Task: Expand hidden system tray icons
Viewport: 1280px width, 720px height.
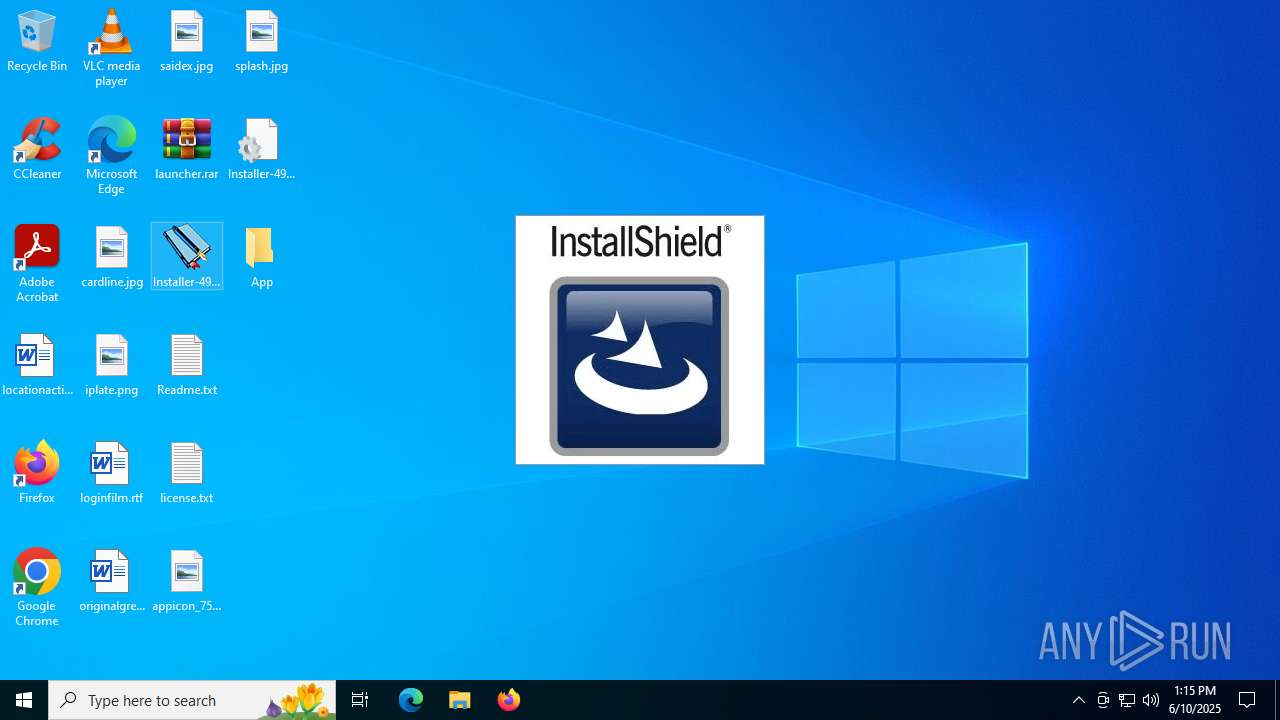Action: [1079, 700]
